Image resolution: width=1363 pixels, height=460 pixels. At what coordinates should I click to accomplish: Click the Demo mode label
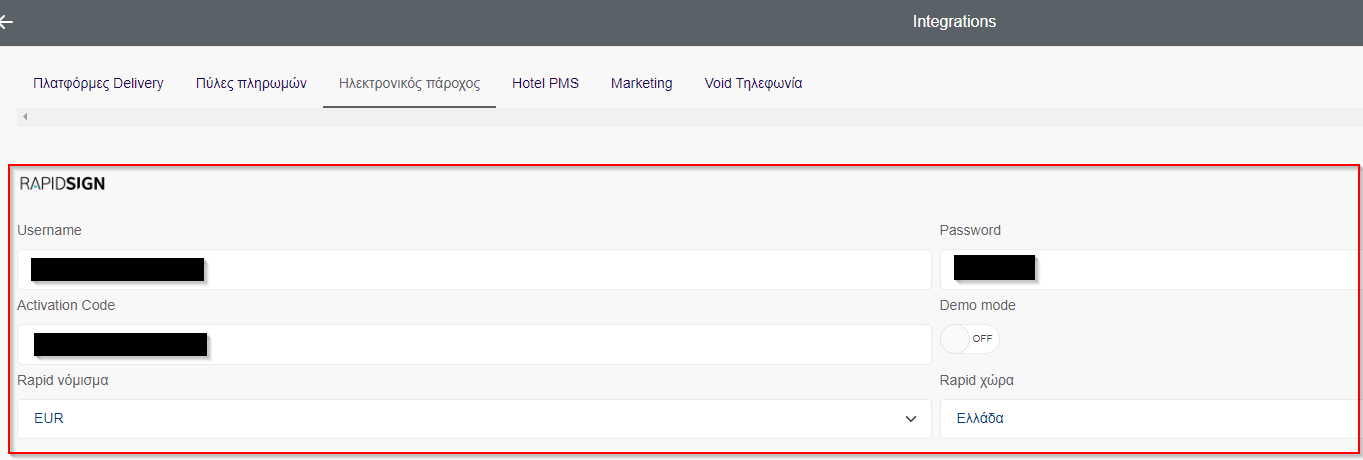click(977, 305)
